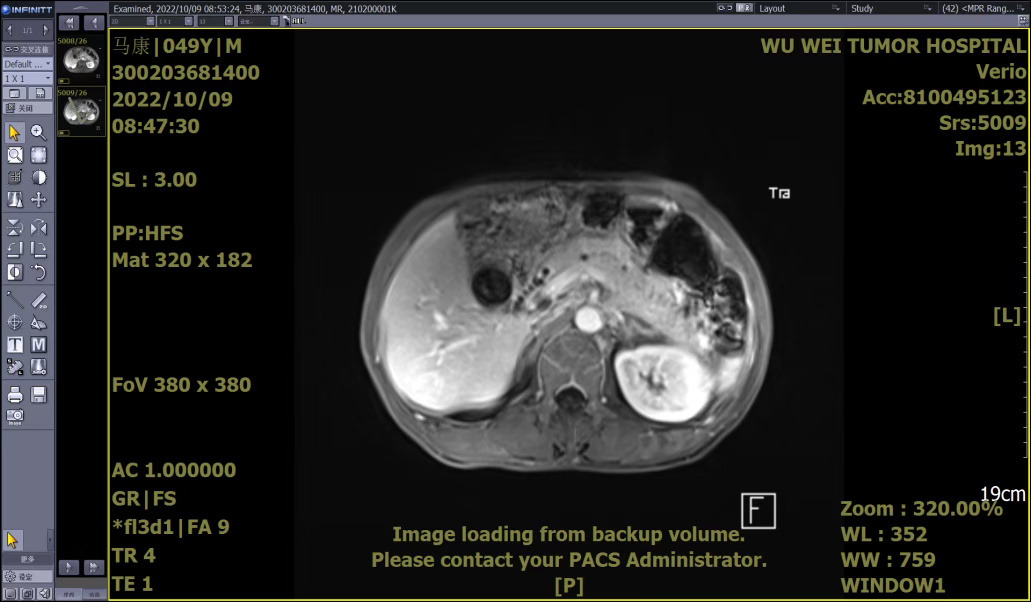Toggle the cross link button
The width and height of the screenshot is (1031, 602).
tap(27, 49)
